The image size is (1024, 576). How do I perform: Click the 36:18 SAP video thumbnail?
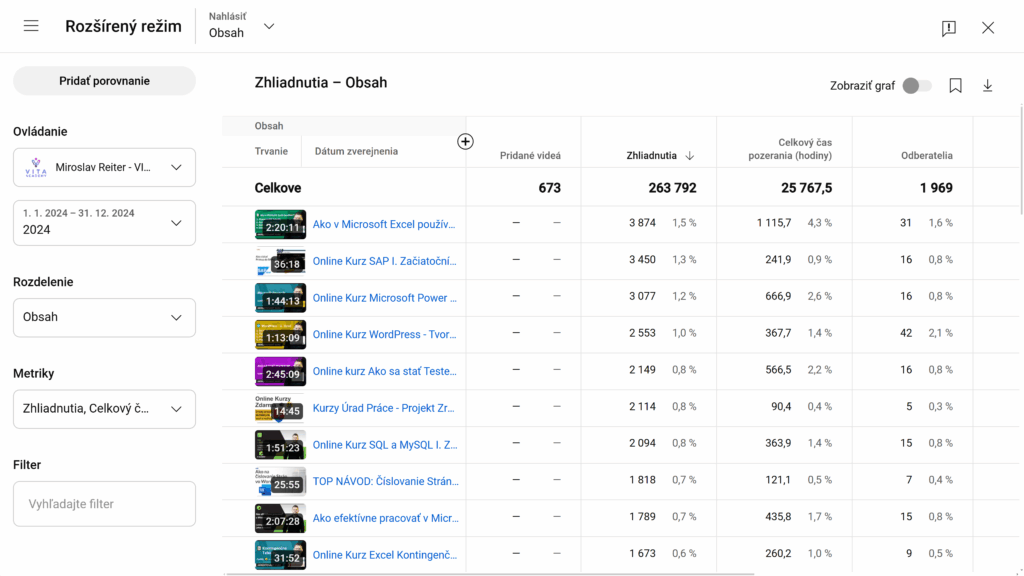280,261
